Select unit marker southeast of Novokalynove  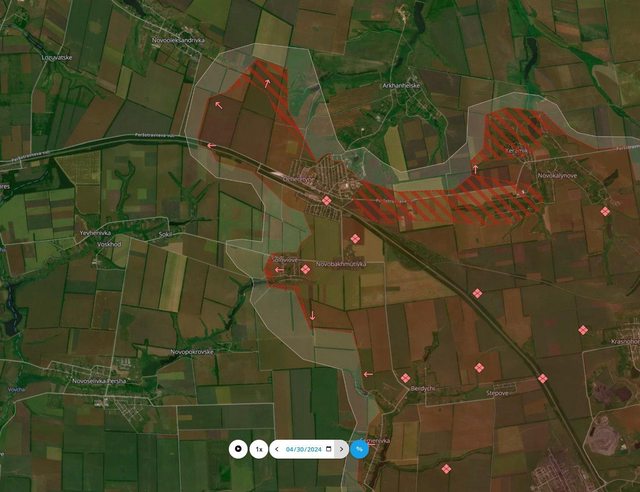pyautogui.click(x=605, y=211)
